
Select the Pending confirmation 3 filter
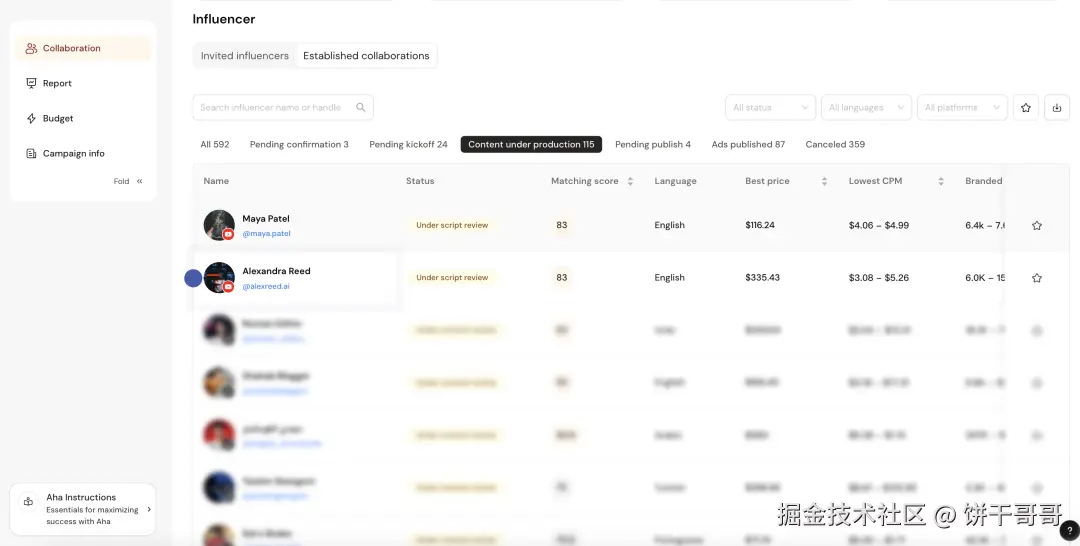click(299, 145)
